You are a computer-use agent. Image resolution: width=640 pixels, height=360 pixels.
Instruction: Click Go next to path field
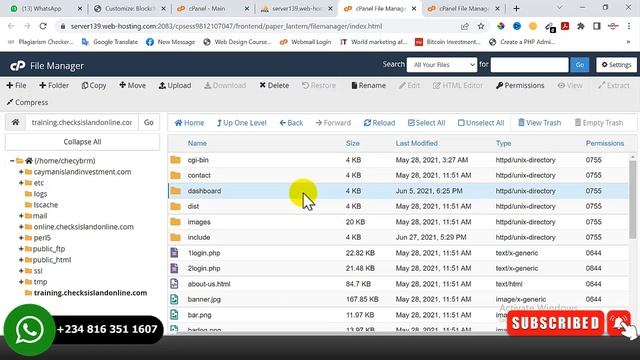point(149,122)
